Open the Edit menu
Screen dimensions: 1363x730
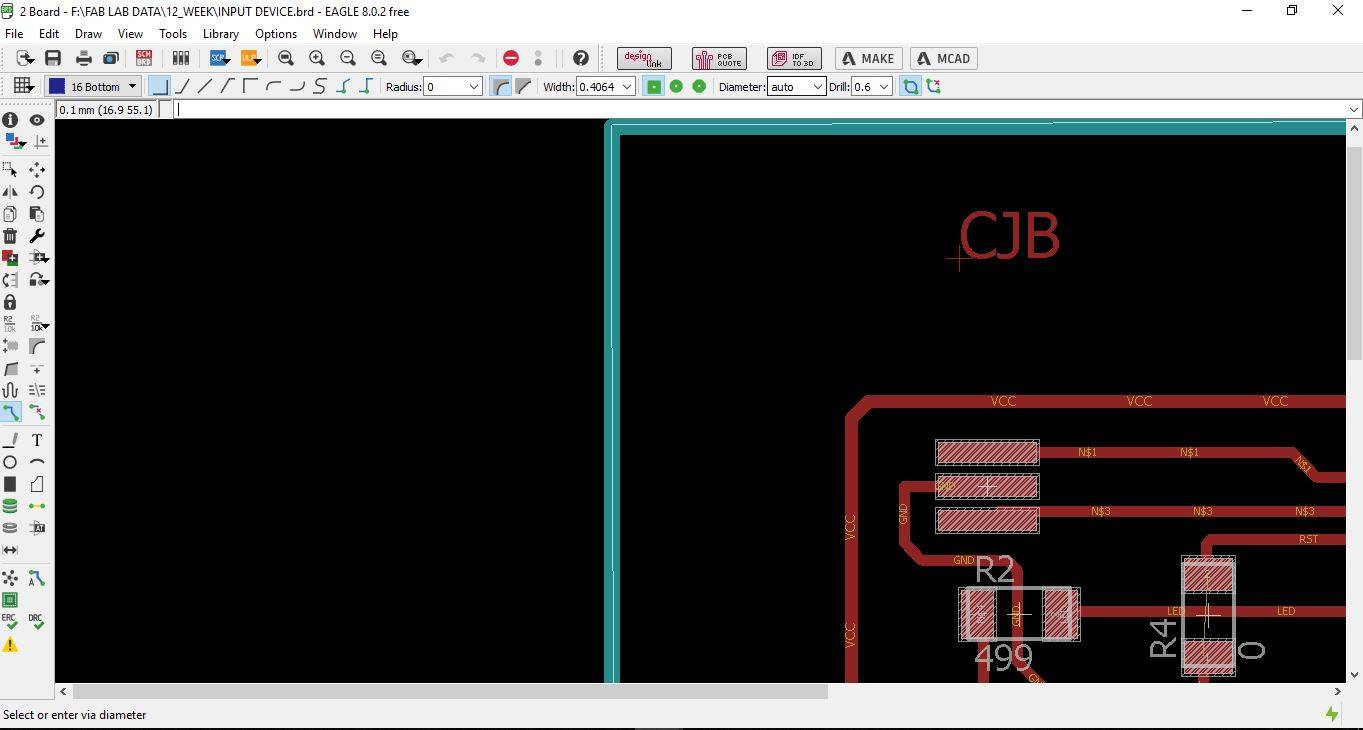click(49, 34)
